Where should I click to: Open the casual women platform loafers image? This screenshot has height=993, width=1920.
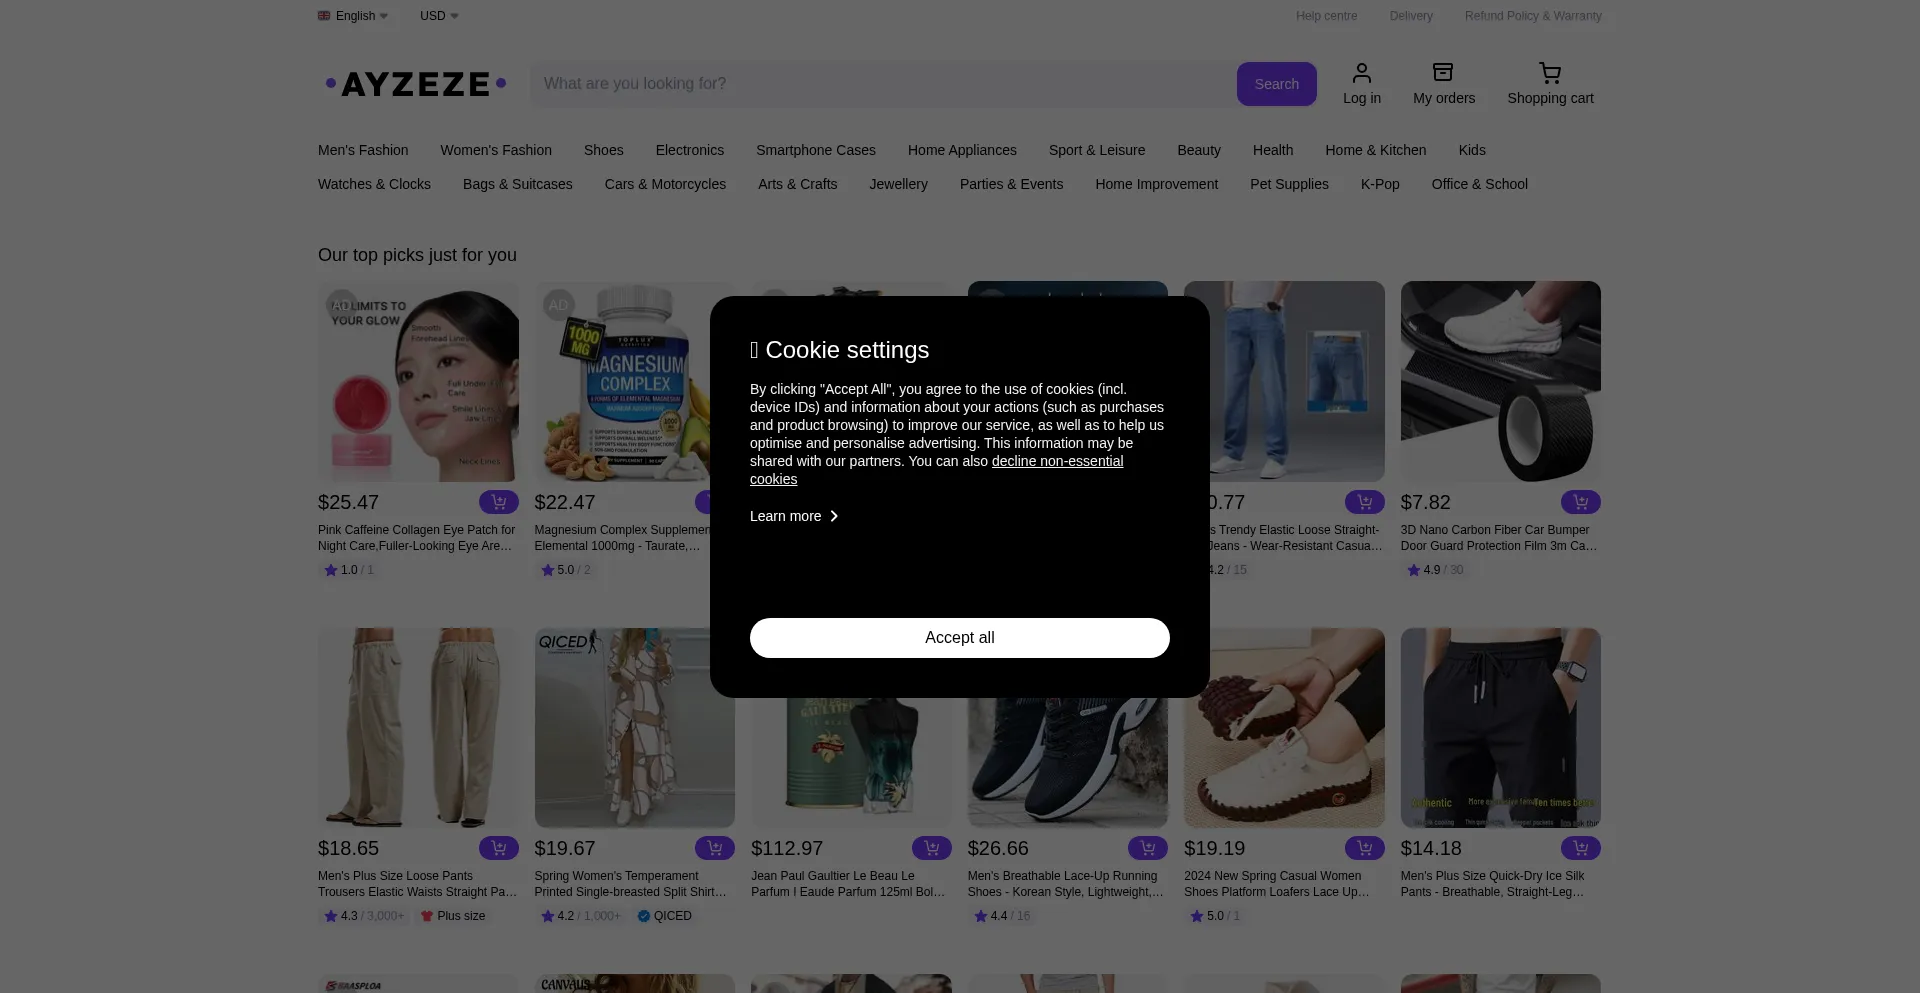[x=1284, y=728]
